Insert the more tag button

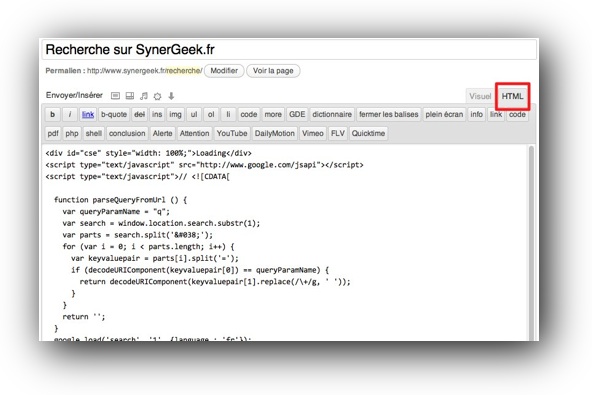pyautogui.click(x=273, y=114)
